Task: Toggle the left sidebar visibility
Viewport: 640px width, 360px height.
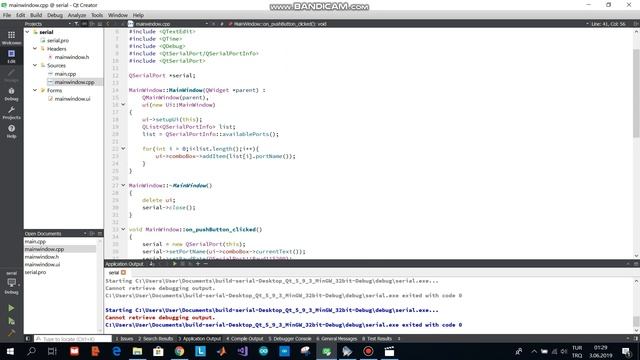Action: pyautogui.click(x=28, y=338)
